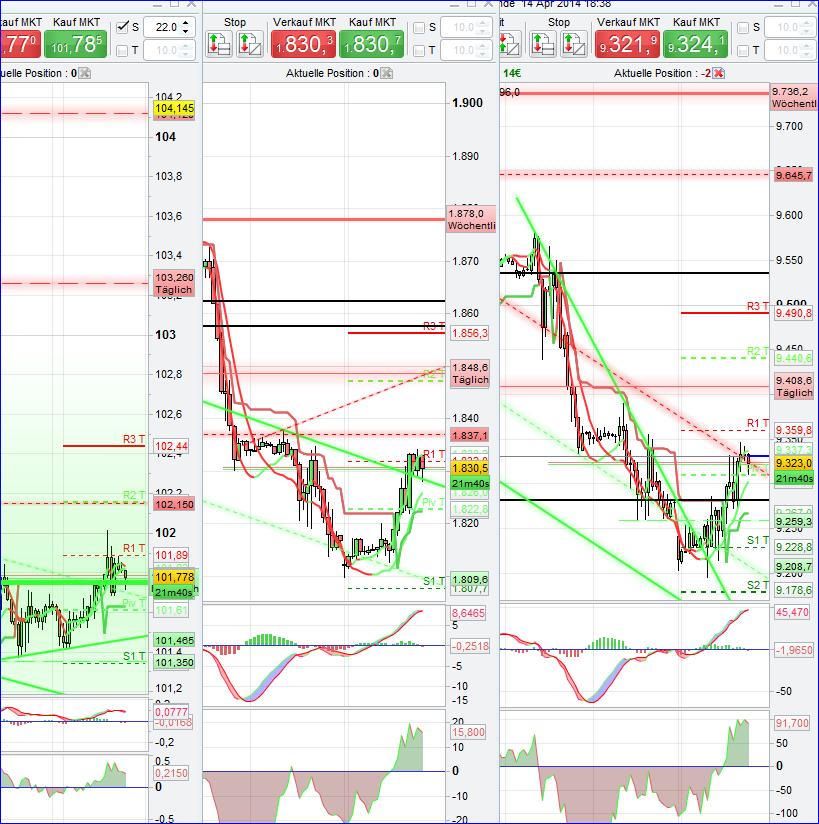Increase the 22.0 stop value with up arrow
Image resolution: width=819 pixels, height=824 pixels.
pyautogui.click(x=186, y=22)
